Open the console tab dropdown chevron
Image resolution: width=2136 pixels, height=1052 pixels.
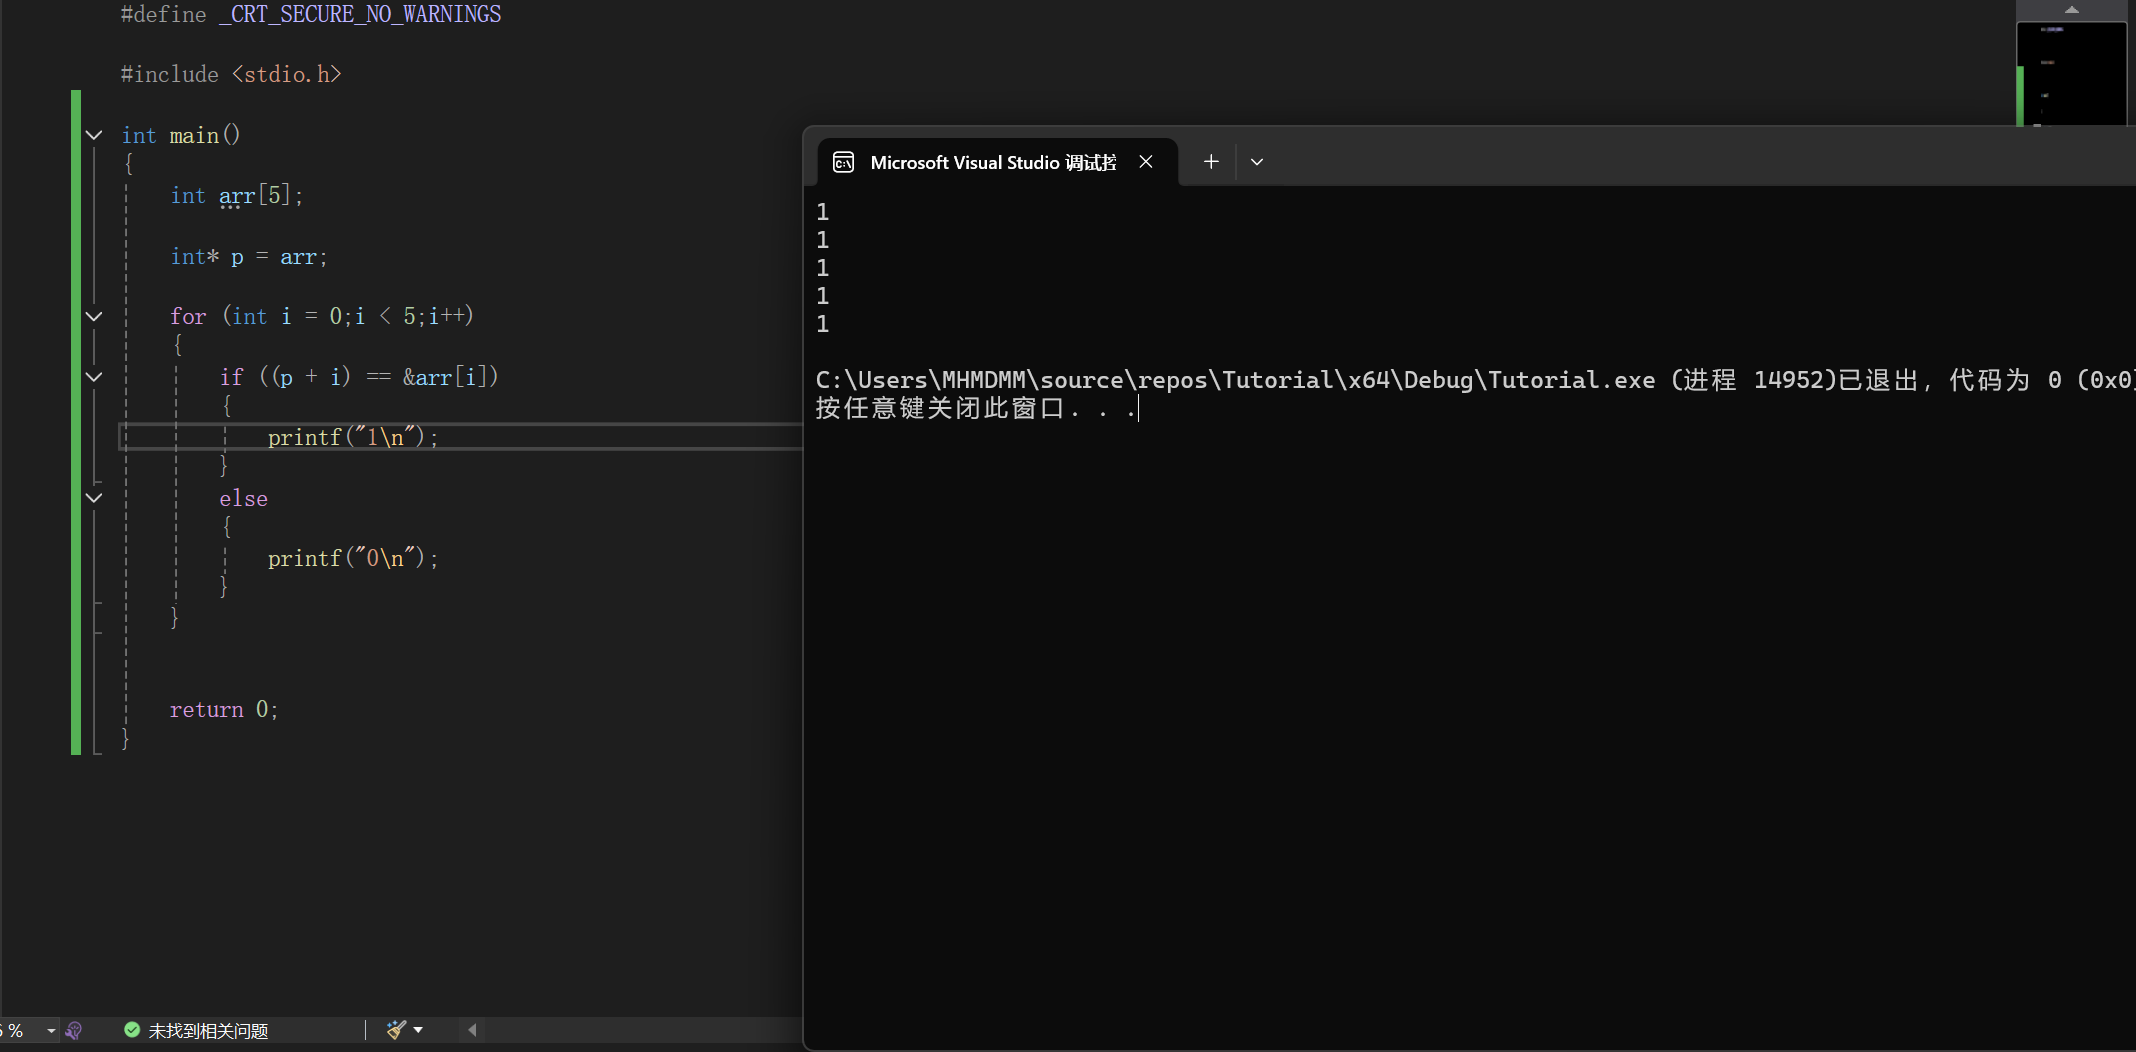pos(1257,162)
